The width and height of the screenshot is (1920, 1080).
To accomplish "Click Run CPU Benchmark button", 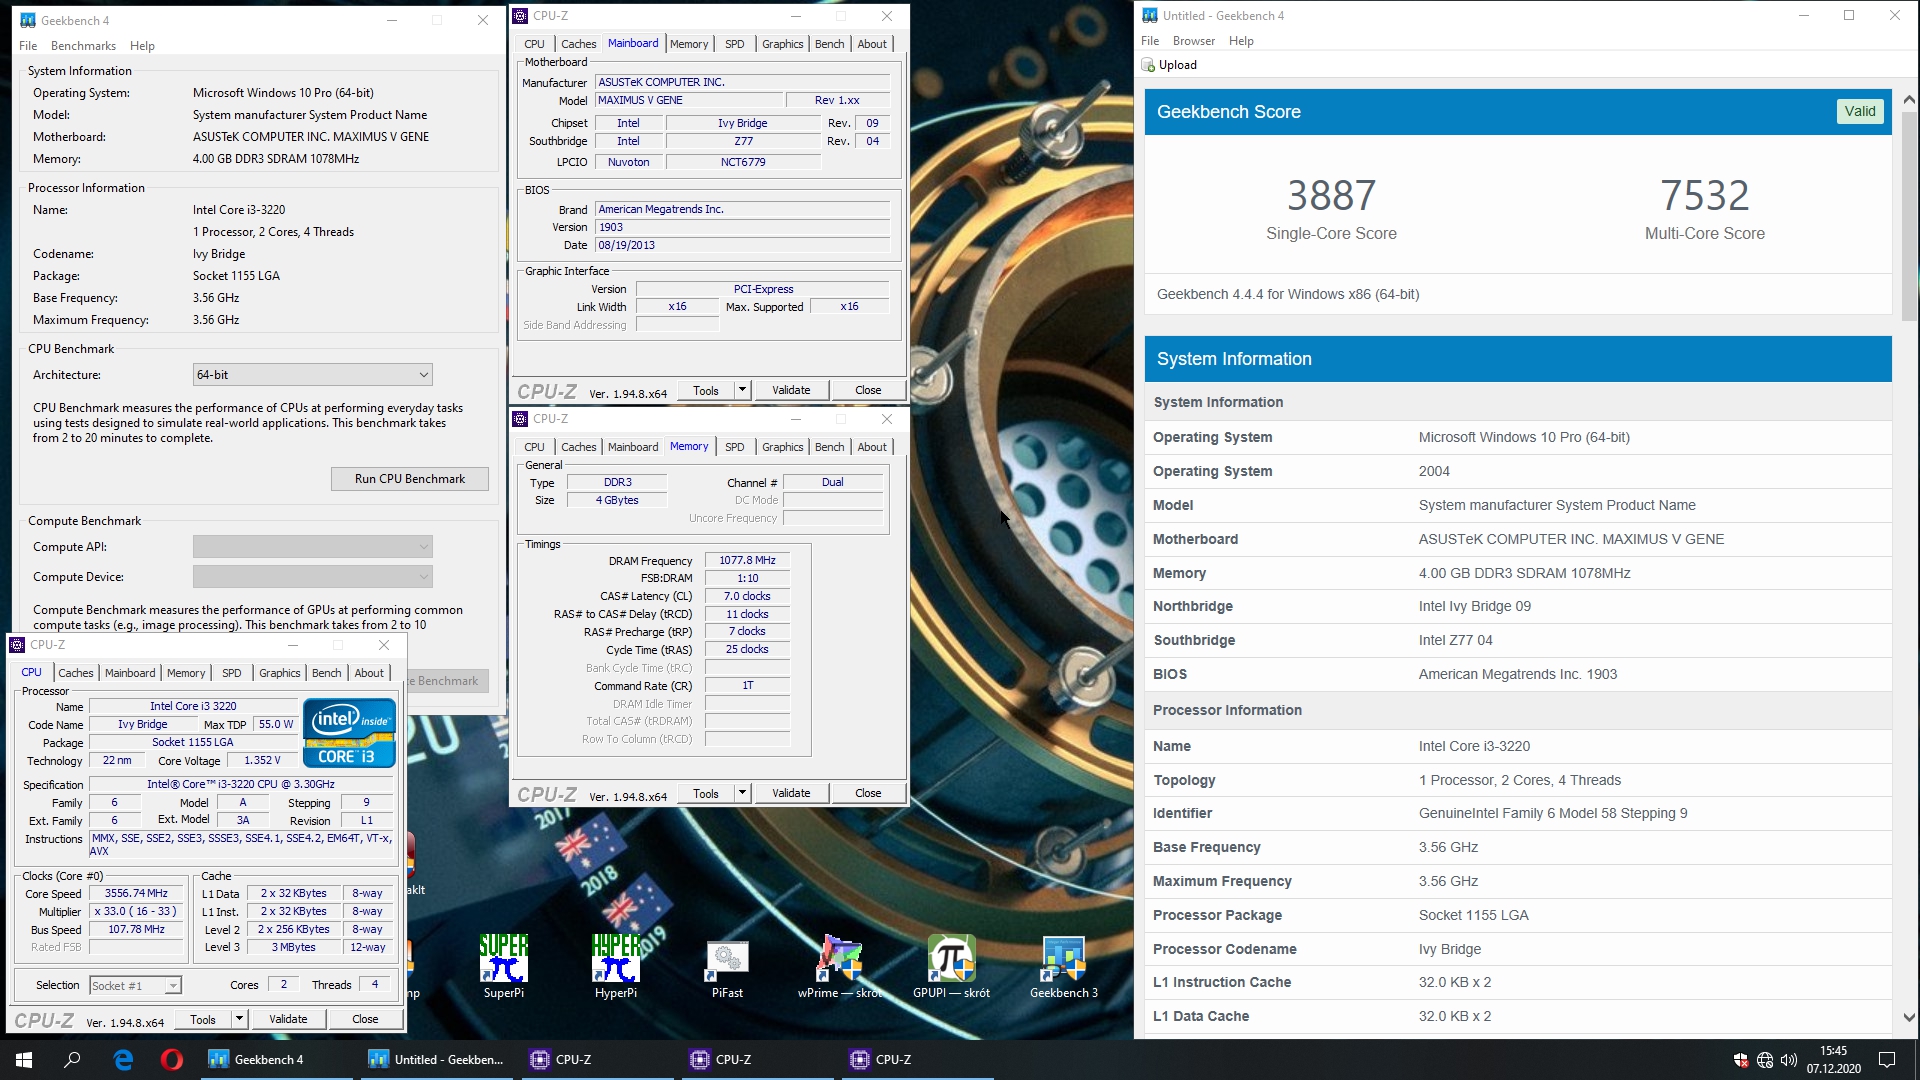I will pos(410,479).
